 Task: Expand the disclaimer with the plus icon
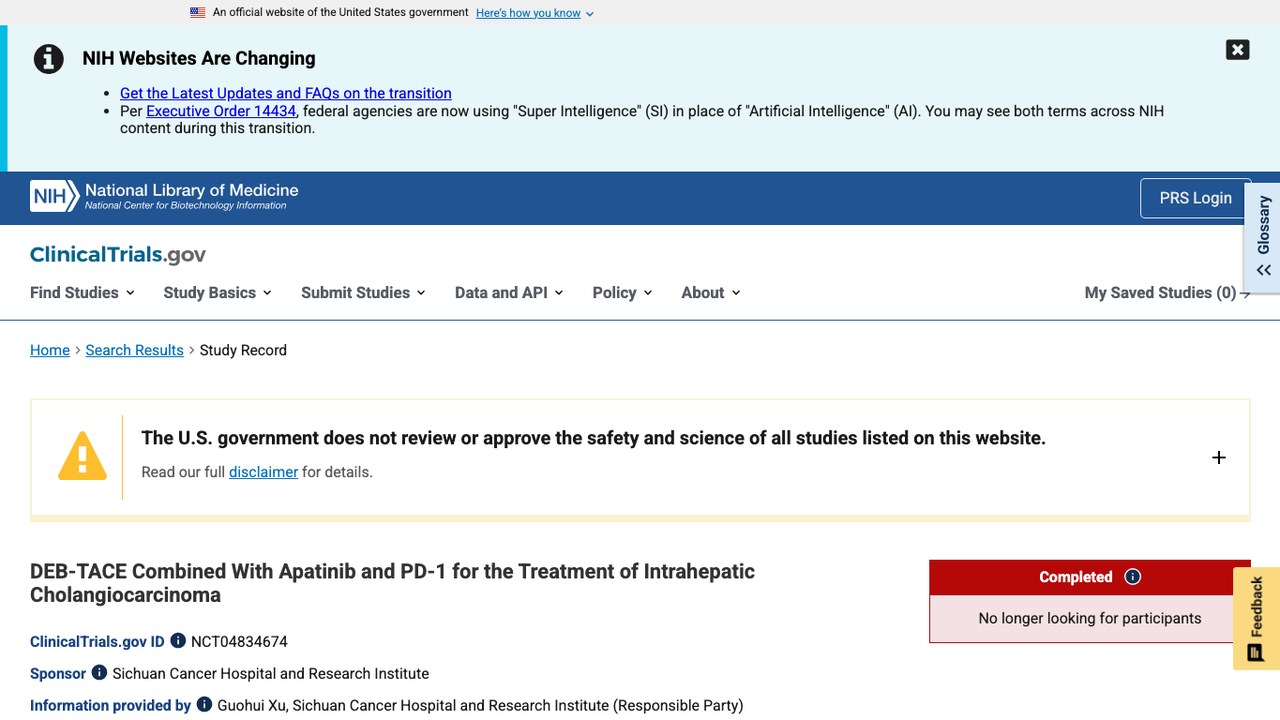[x=1218, y=458]
